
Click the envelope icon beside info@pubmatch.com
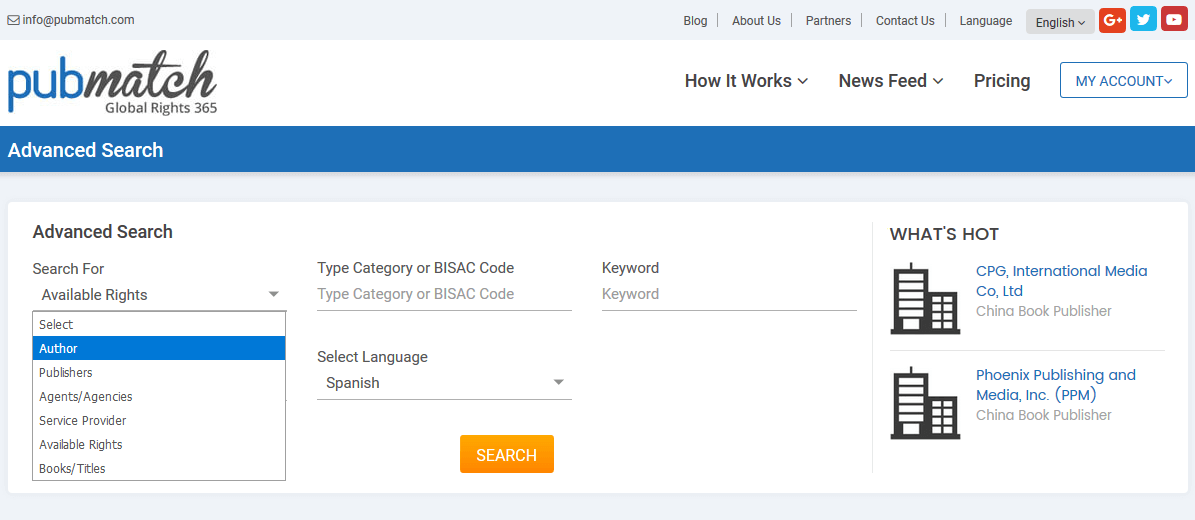(14, 21)
